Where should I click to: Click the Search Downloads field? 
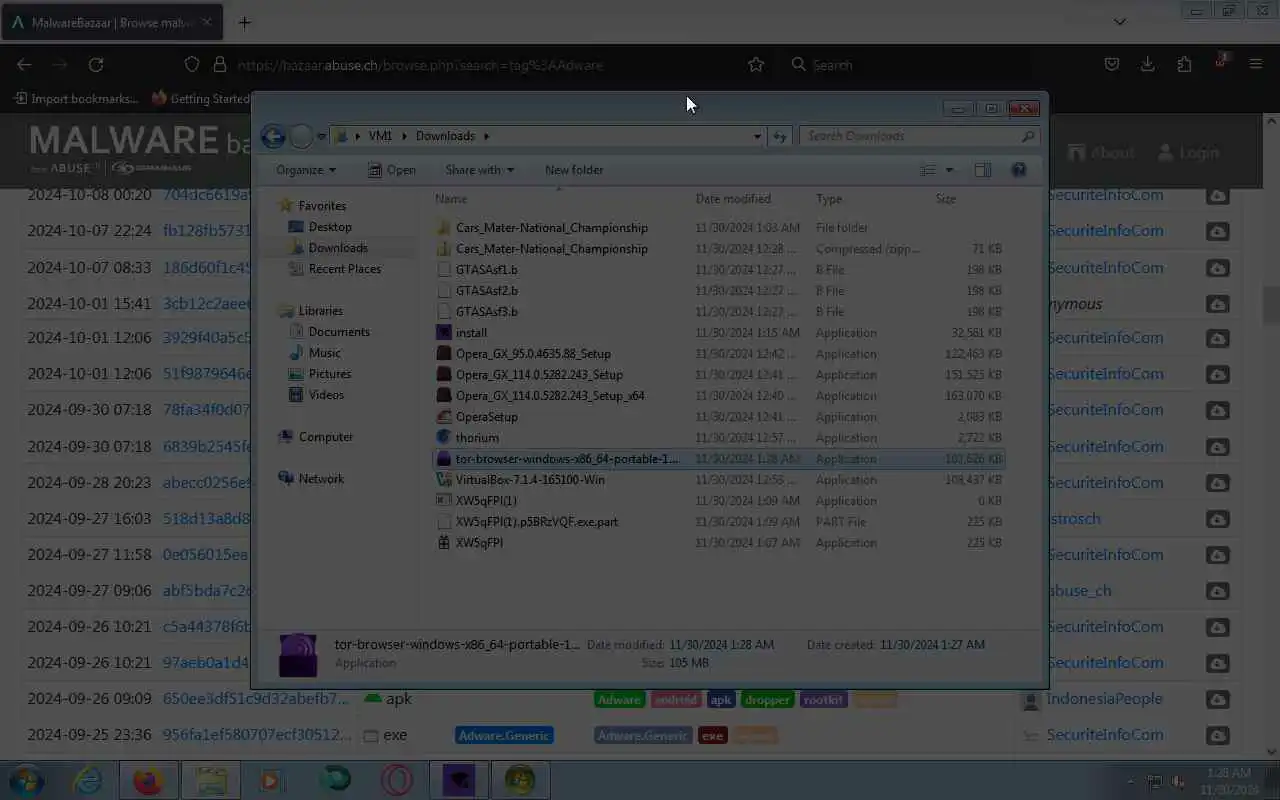point(919,136)
